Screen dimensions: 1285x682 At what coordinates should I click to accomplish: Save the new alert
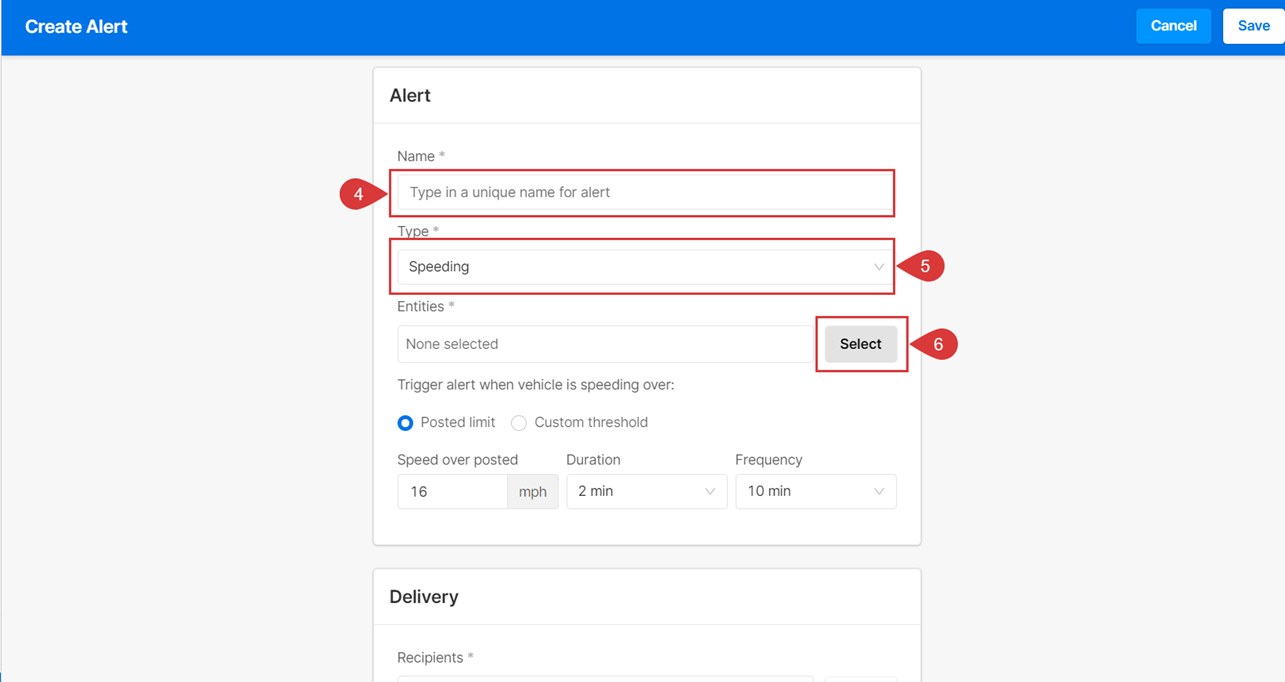point(1252,26)
